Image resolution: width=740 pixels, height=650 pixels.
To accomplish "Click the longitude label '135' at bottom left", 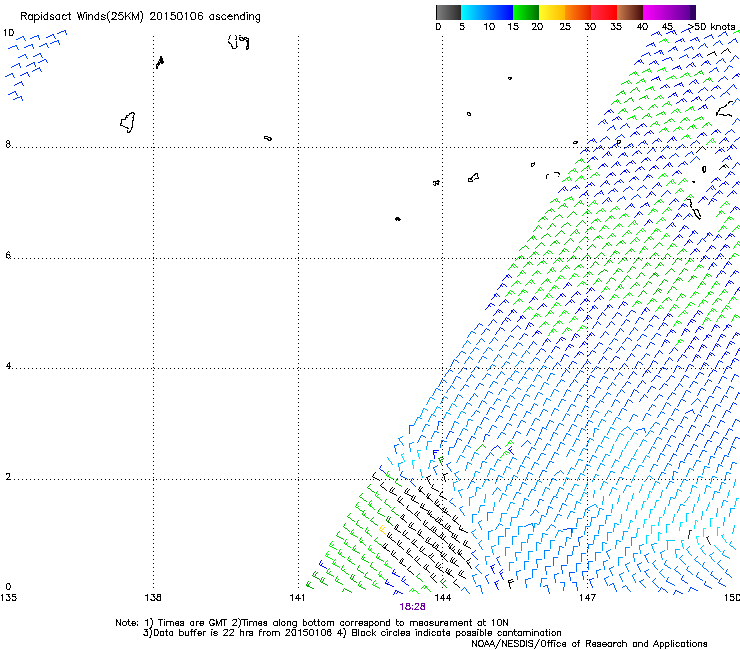I will (x=8, y=598).
